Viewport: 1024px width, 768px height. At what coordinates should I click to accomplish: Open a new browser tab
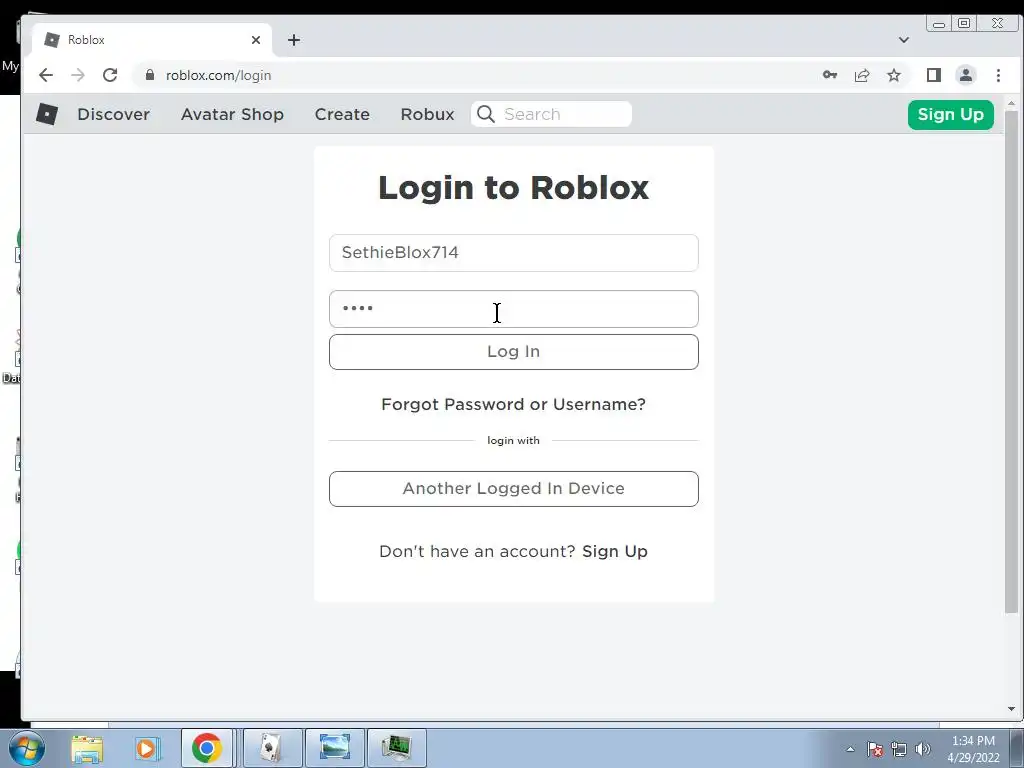294,40
